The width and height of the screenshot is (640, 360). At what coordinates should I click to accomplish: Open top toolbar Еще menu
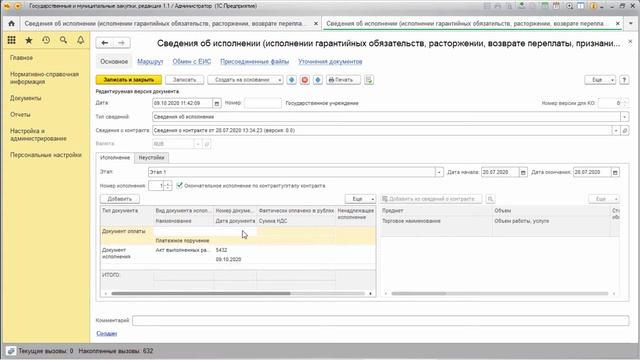[x=600, y=80]
